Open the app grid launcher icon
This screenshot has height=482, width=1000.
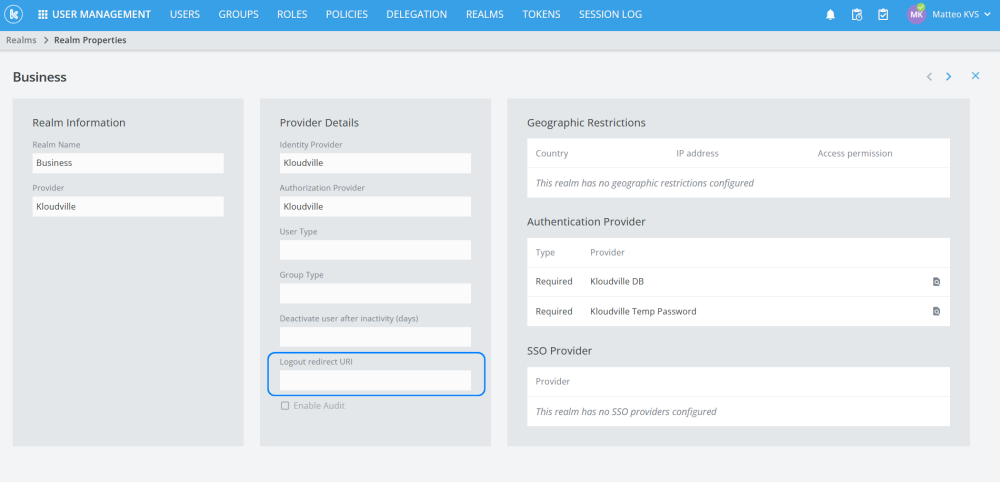[43, 15]
